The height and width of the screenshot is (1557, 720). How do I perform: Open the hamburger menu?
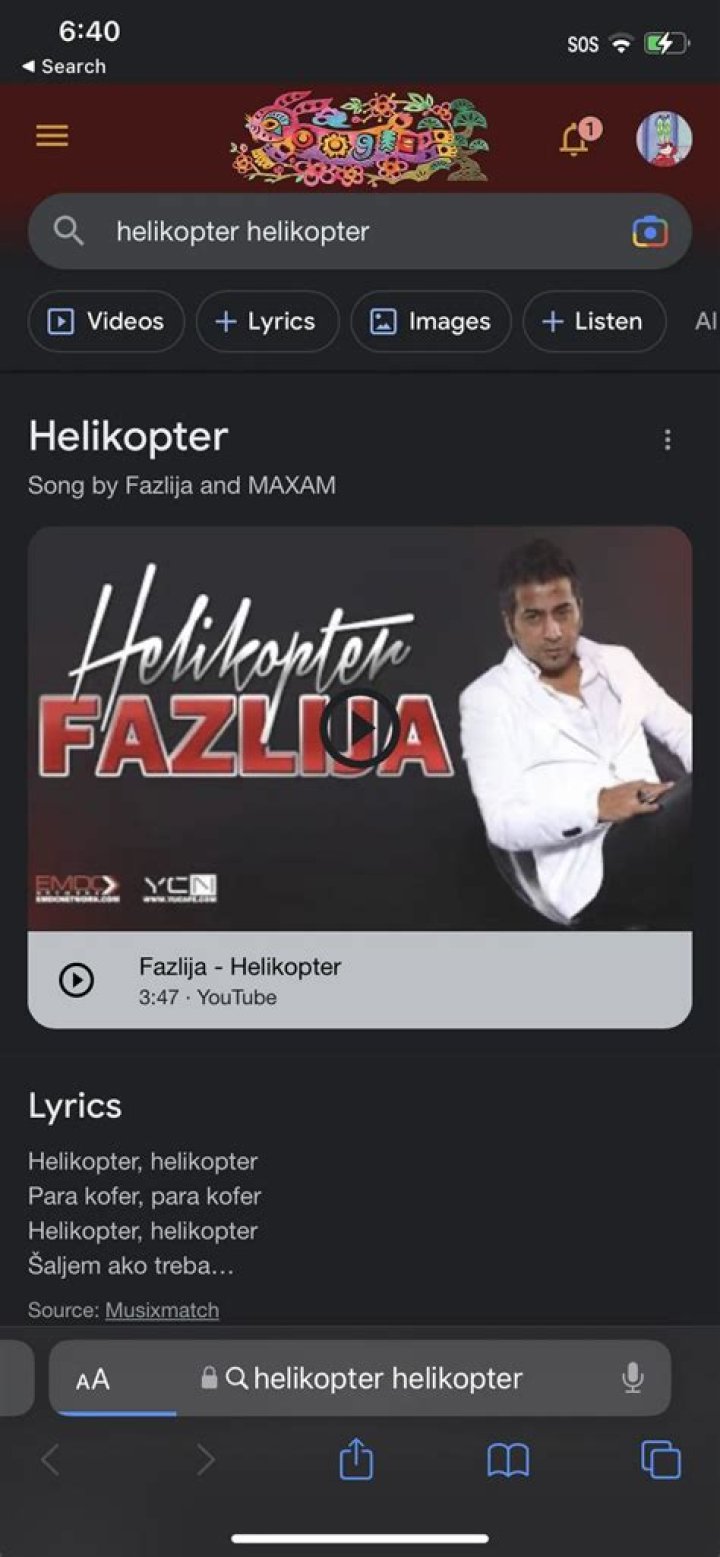pos(52,136)
